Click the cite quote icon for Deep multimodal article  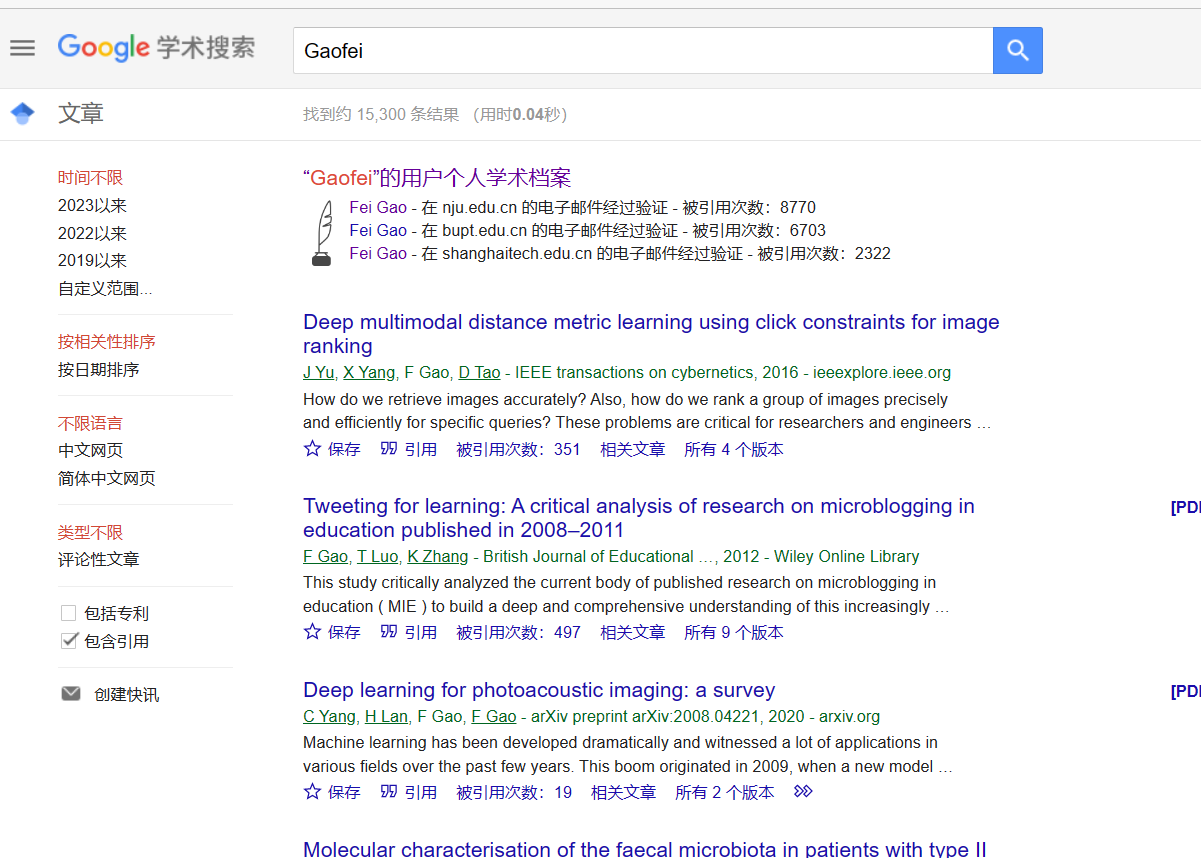390,449
